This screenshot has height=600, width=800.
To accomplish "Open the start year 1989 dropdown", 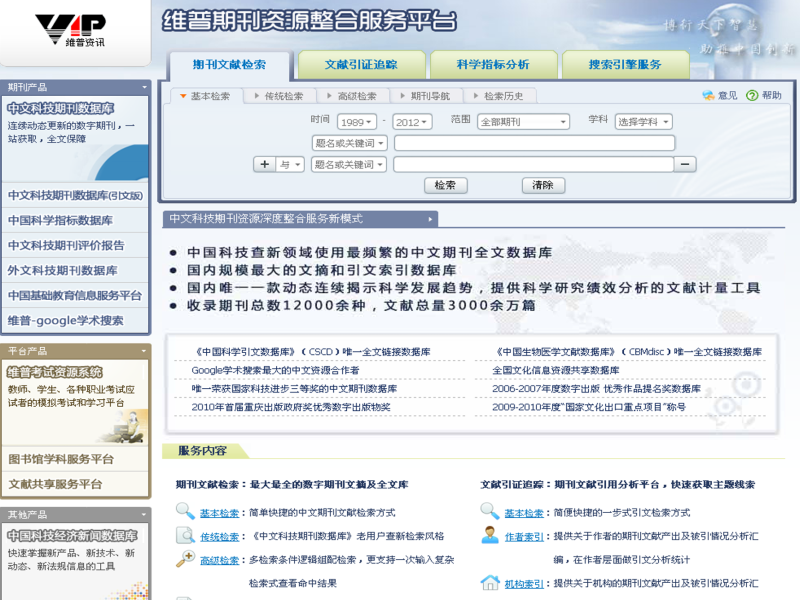I will (x=357, y=122).
